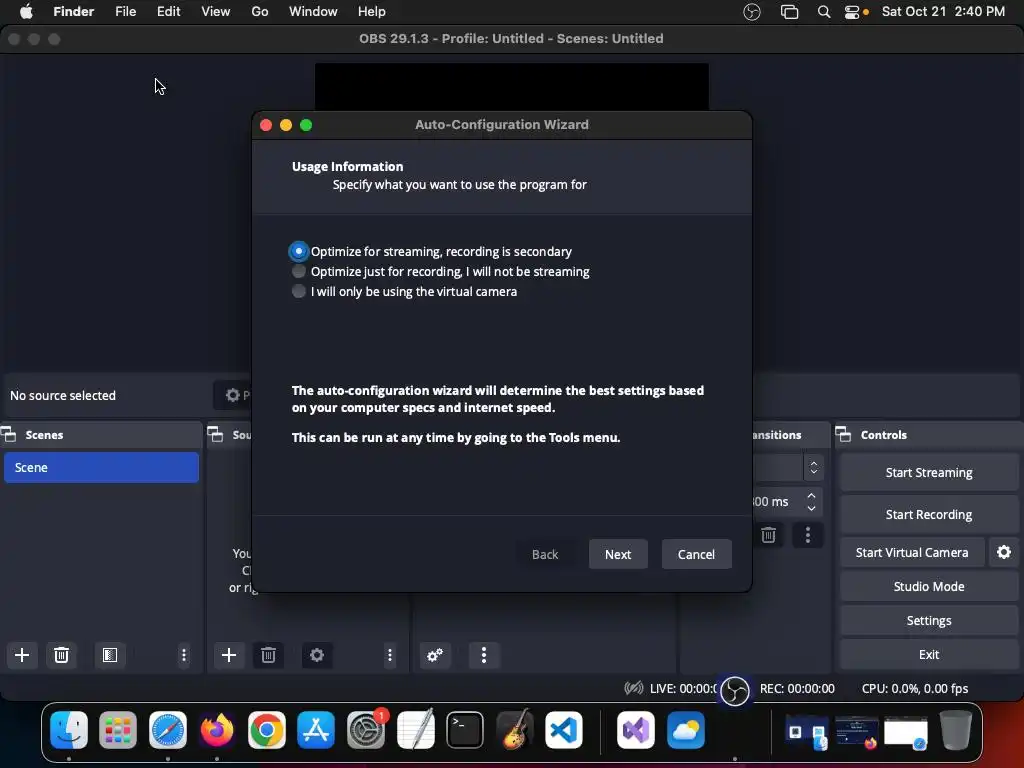
Task: Start Virtual Camera in Controls
Action: (x=912, y=552)
